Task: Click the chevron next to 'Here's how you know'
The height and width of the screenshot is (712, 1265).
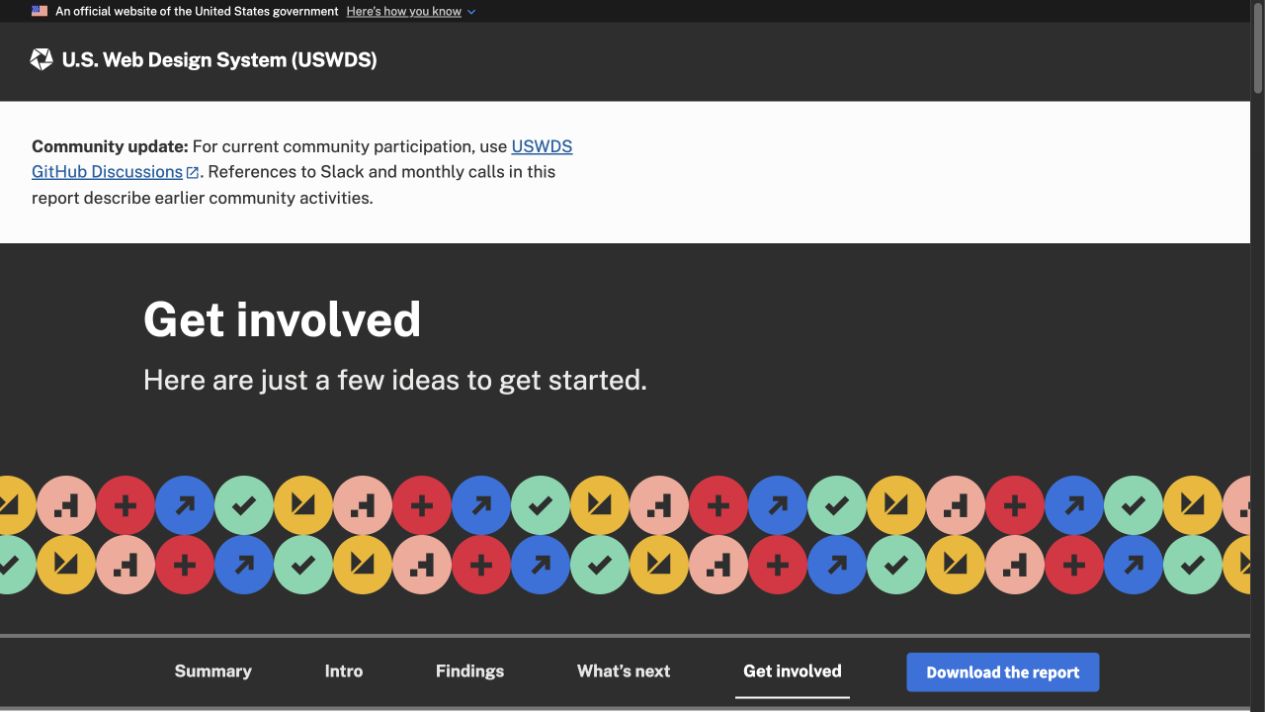Action: click(x=471, y=12)
